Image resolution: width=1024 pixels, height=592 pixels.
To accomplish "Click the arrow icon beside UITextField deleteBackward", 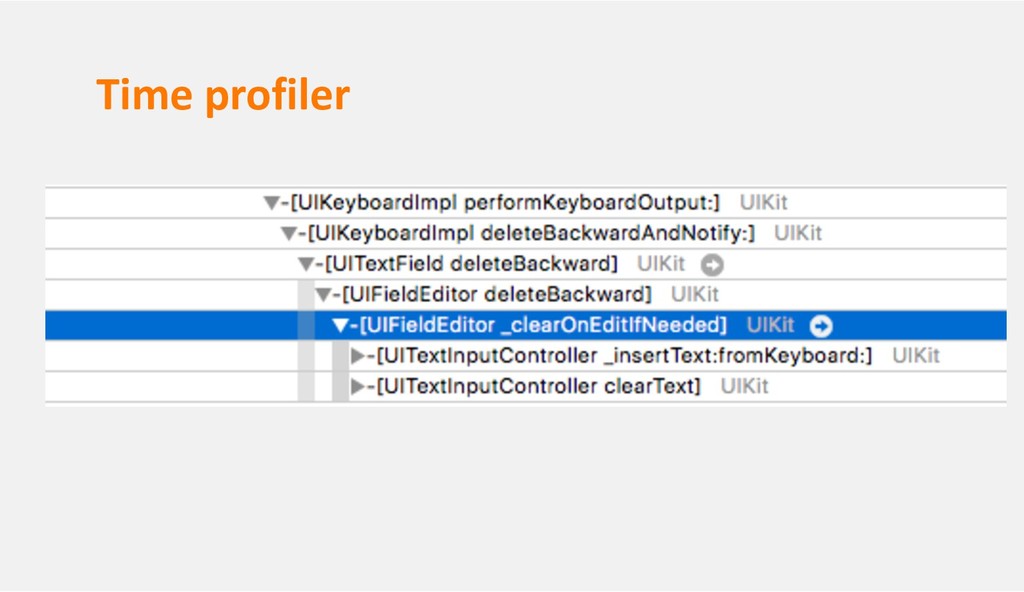I will tap(712, 265).
